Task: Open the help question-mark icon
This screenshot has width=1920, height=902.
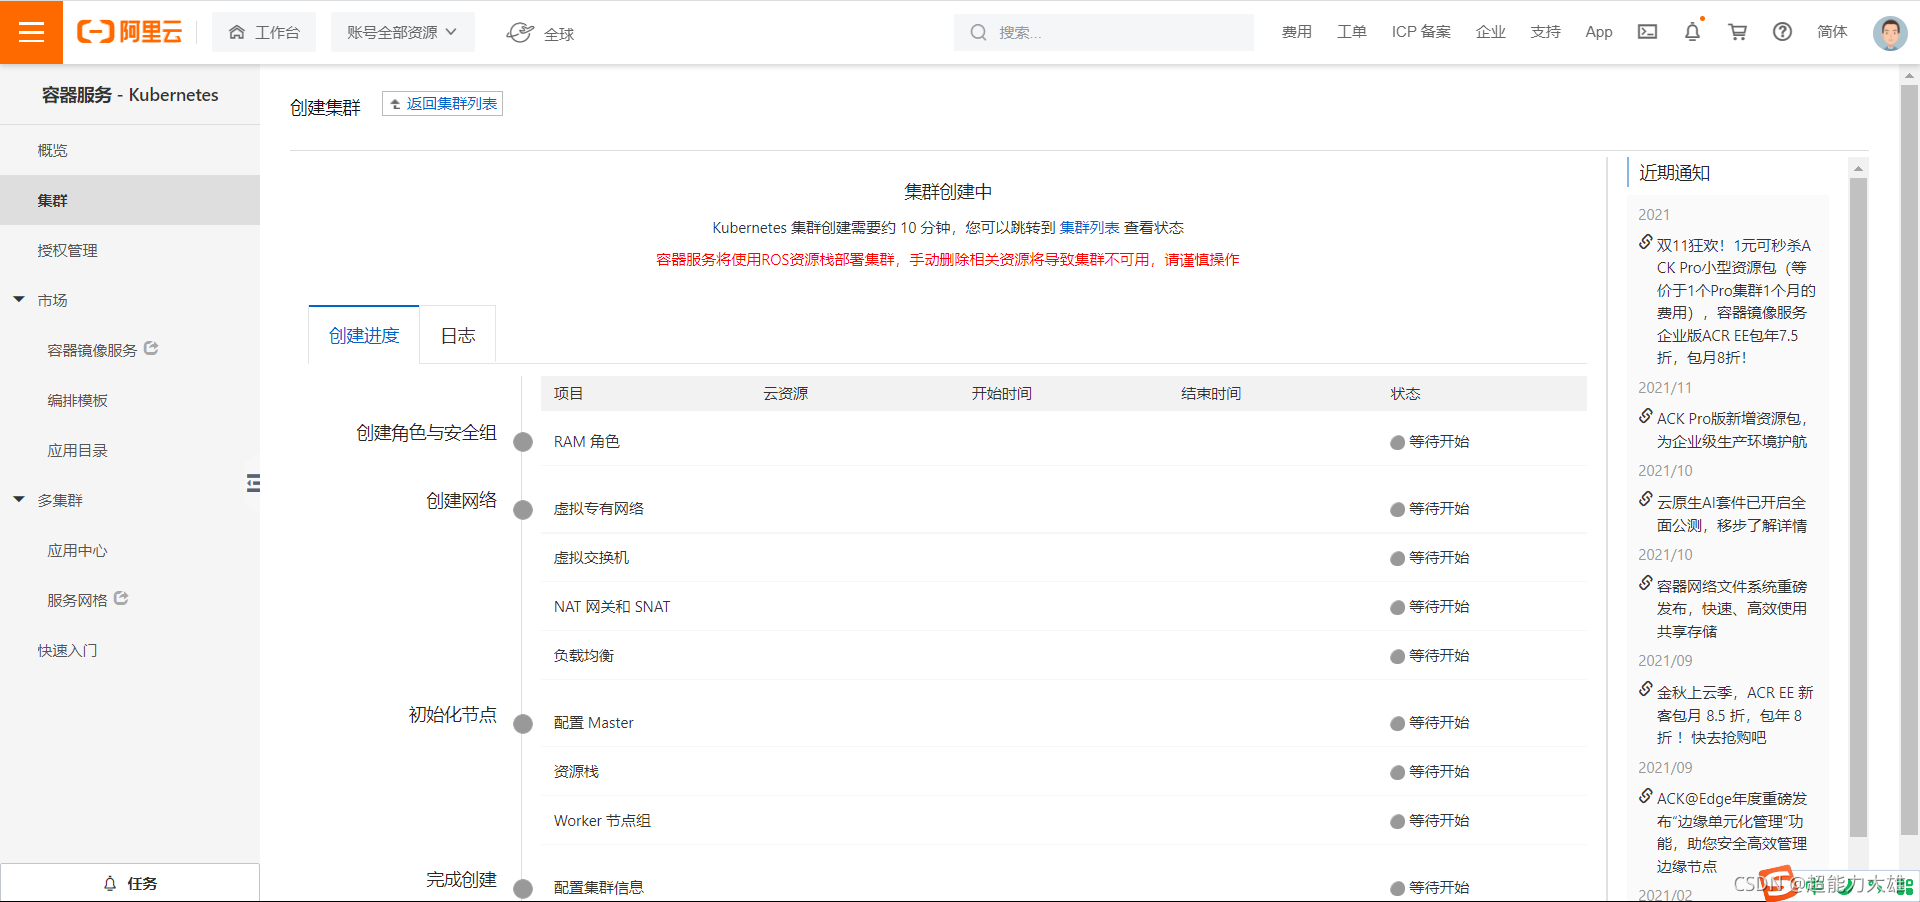Action: 1782,32
